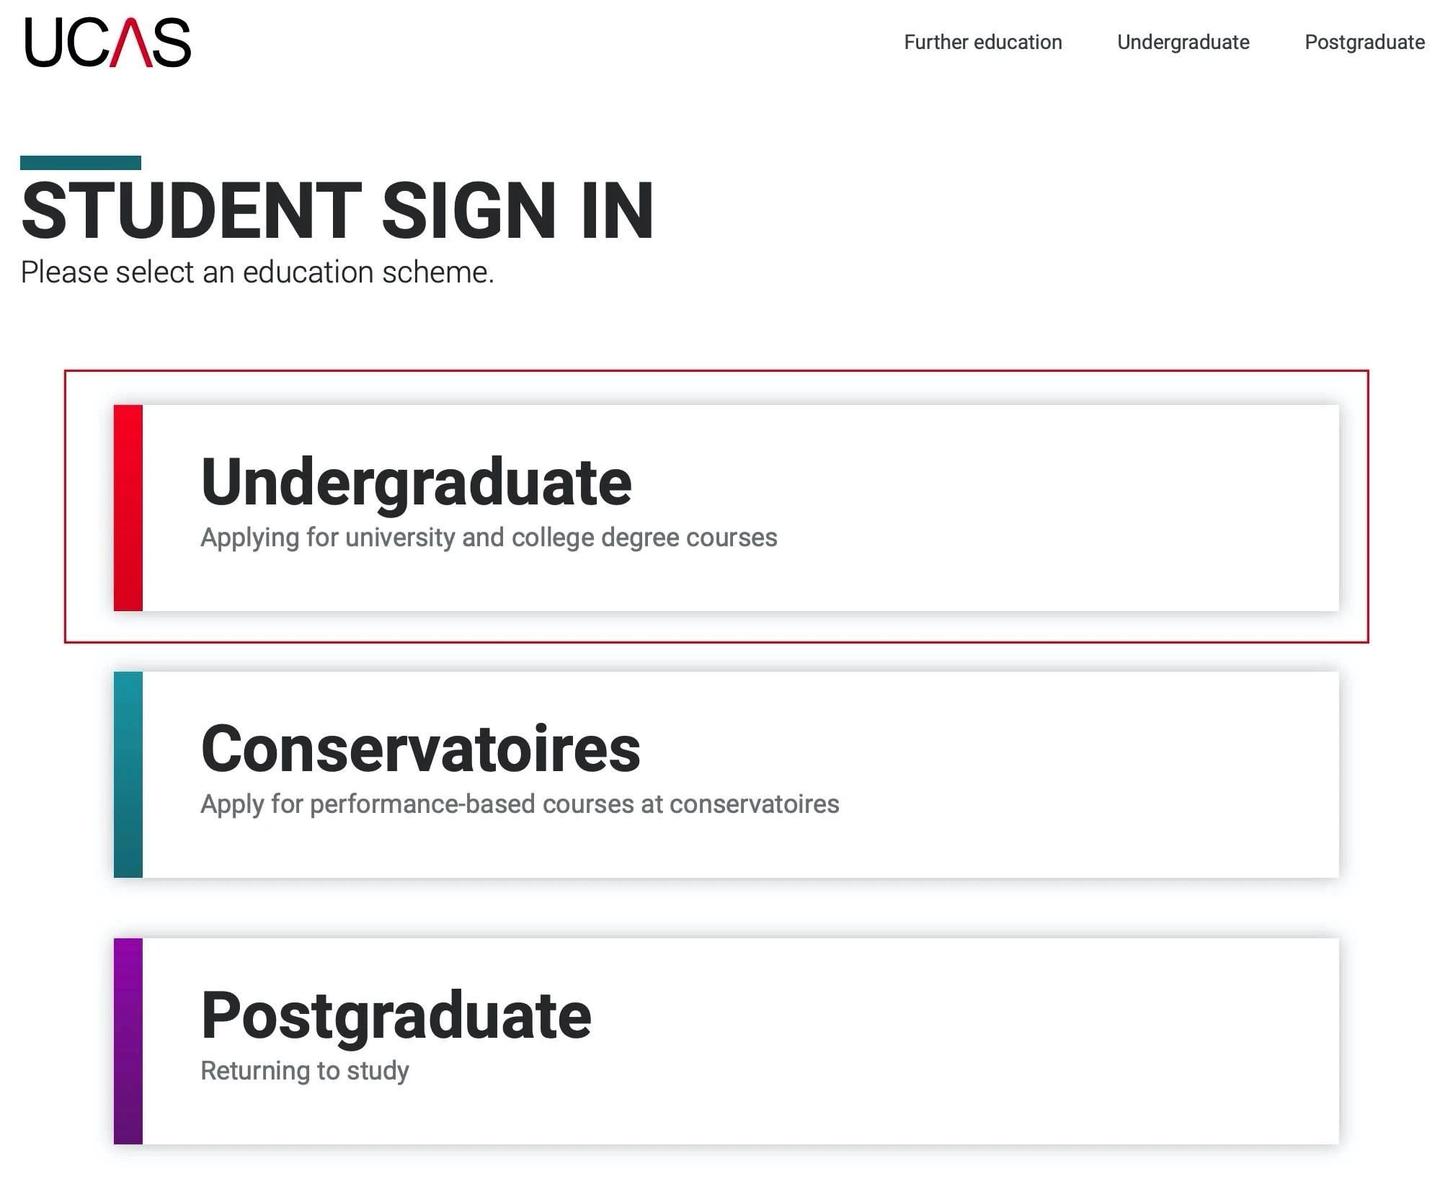Click the red stripe on Undergraduate card
The height and width of the screenshot is (1179, 1440).
(128, 508)
